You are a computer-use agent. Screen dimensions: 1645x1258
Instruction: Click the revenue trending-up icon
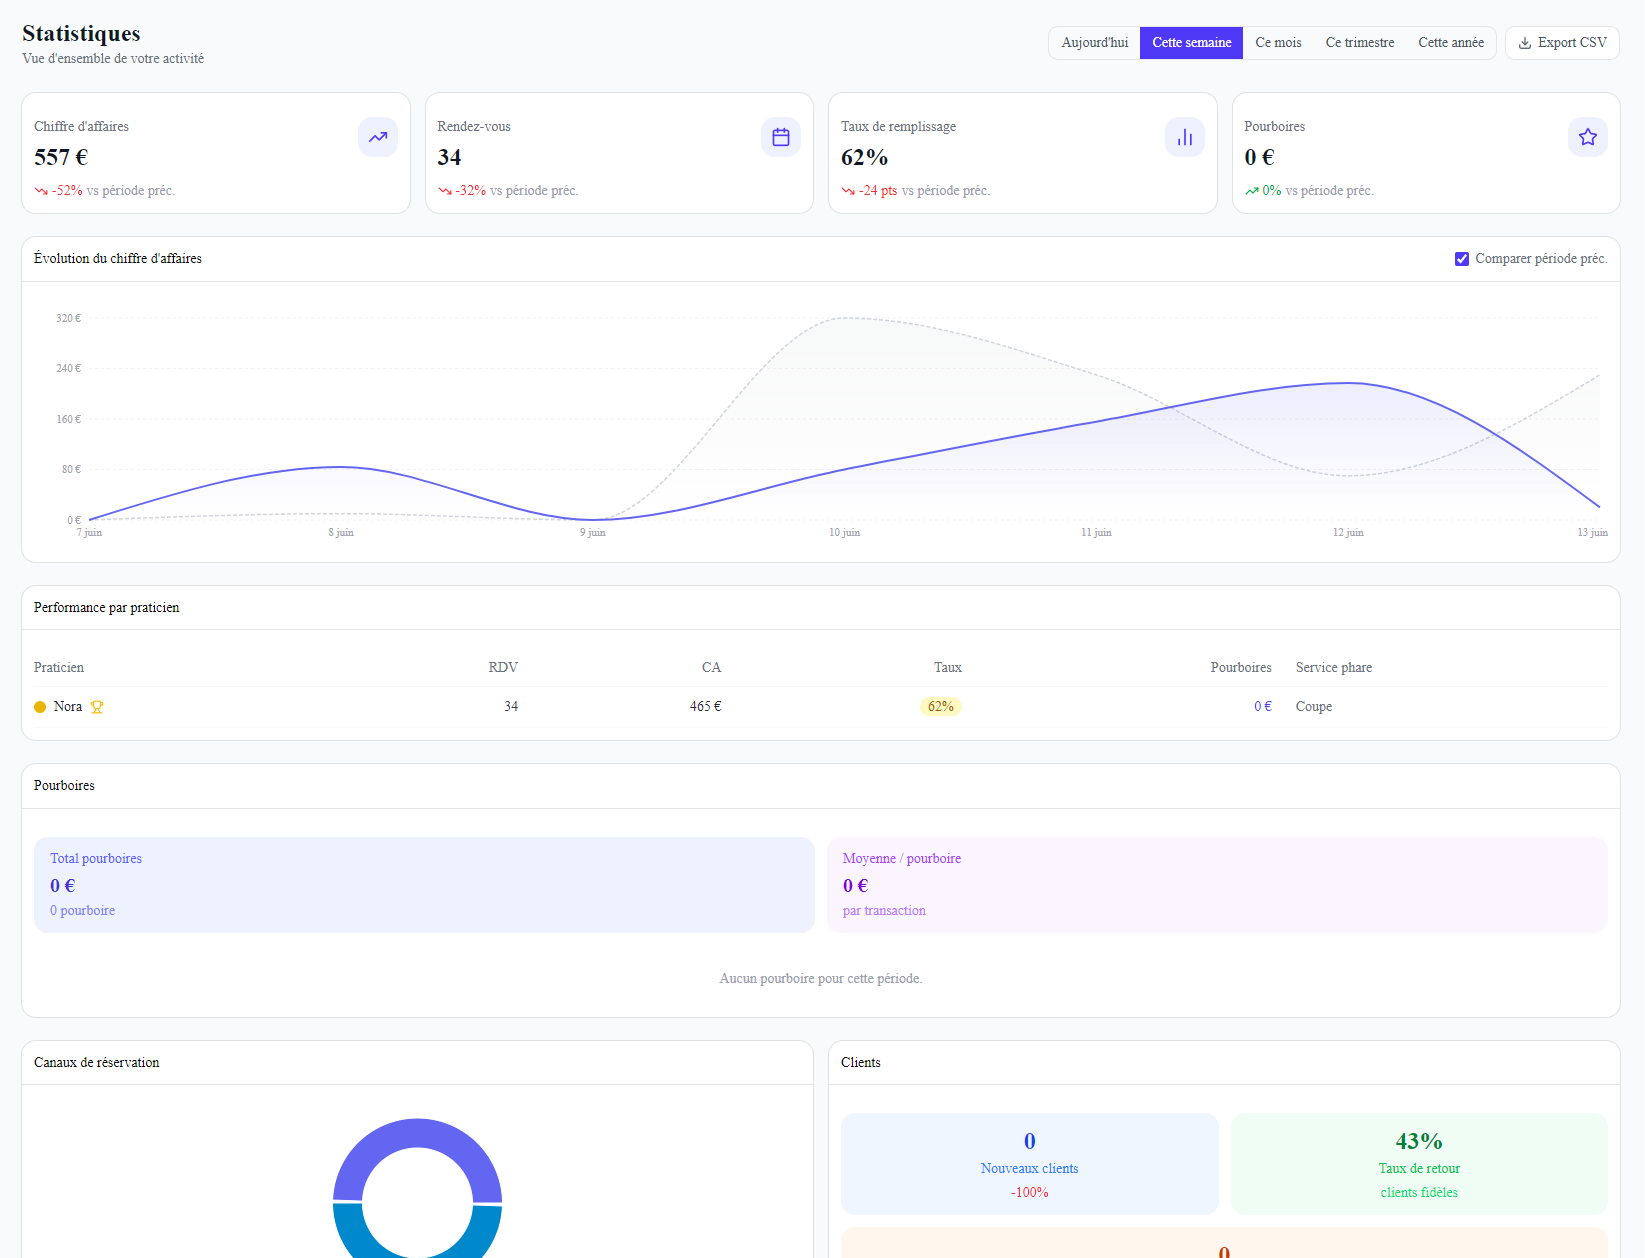coord(378,137)
